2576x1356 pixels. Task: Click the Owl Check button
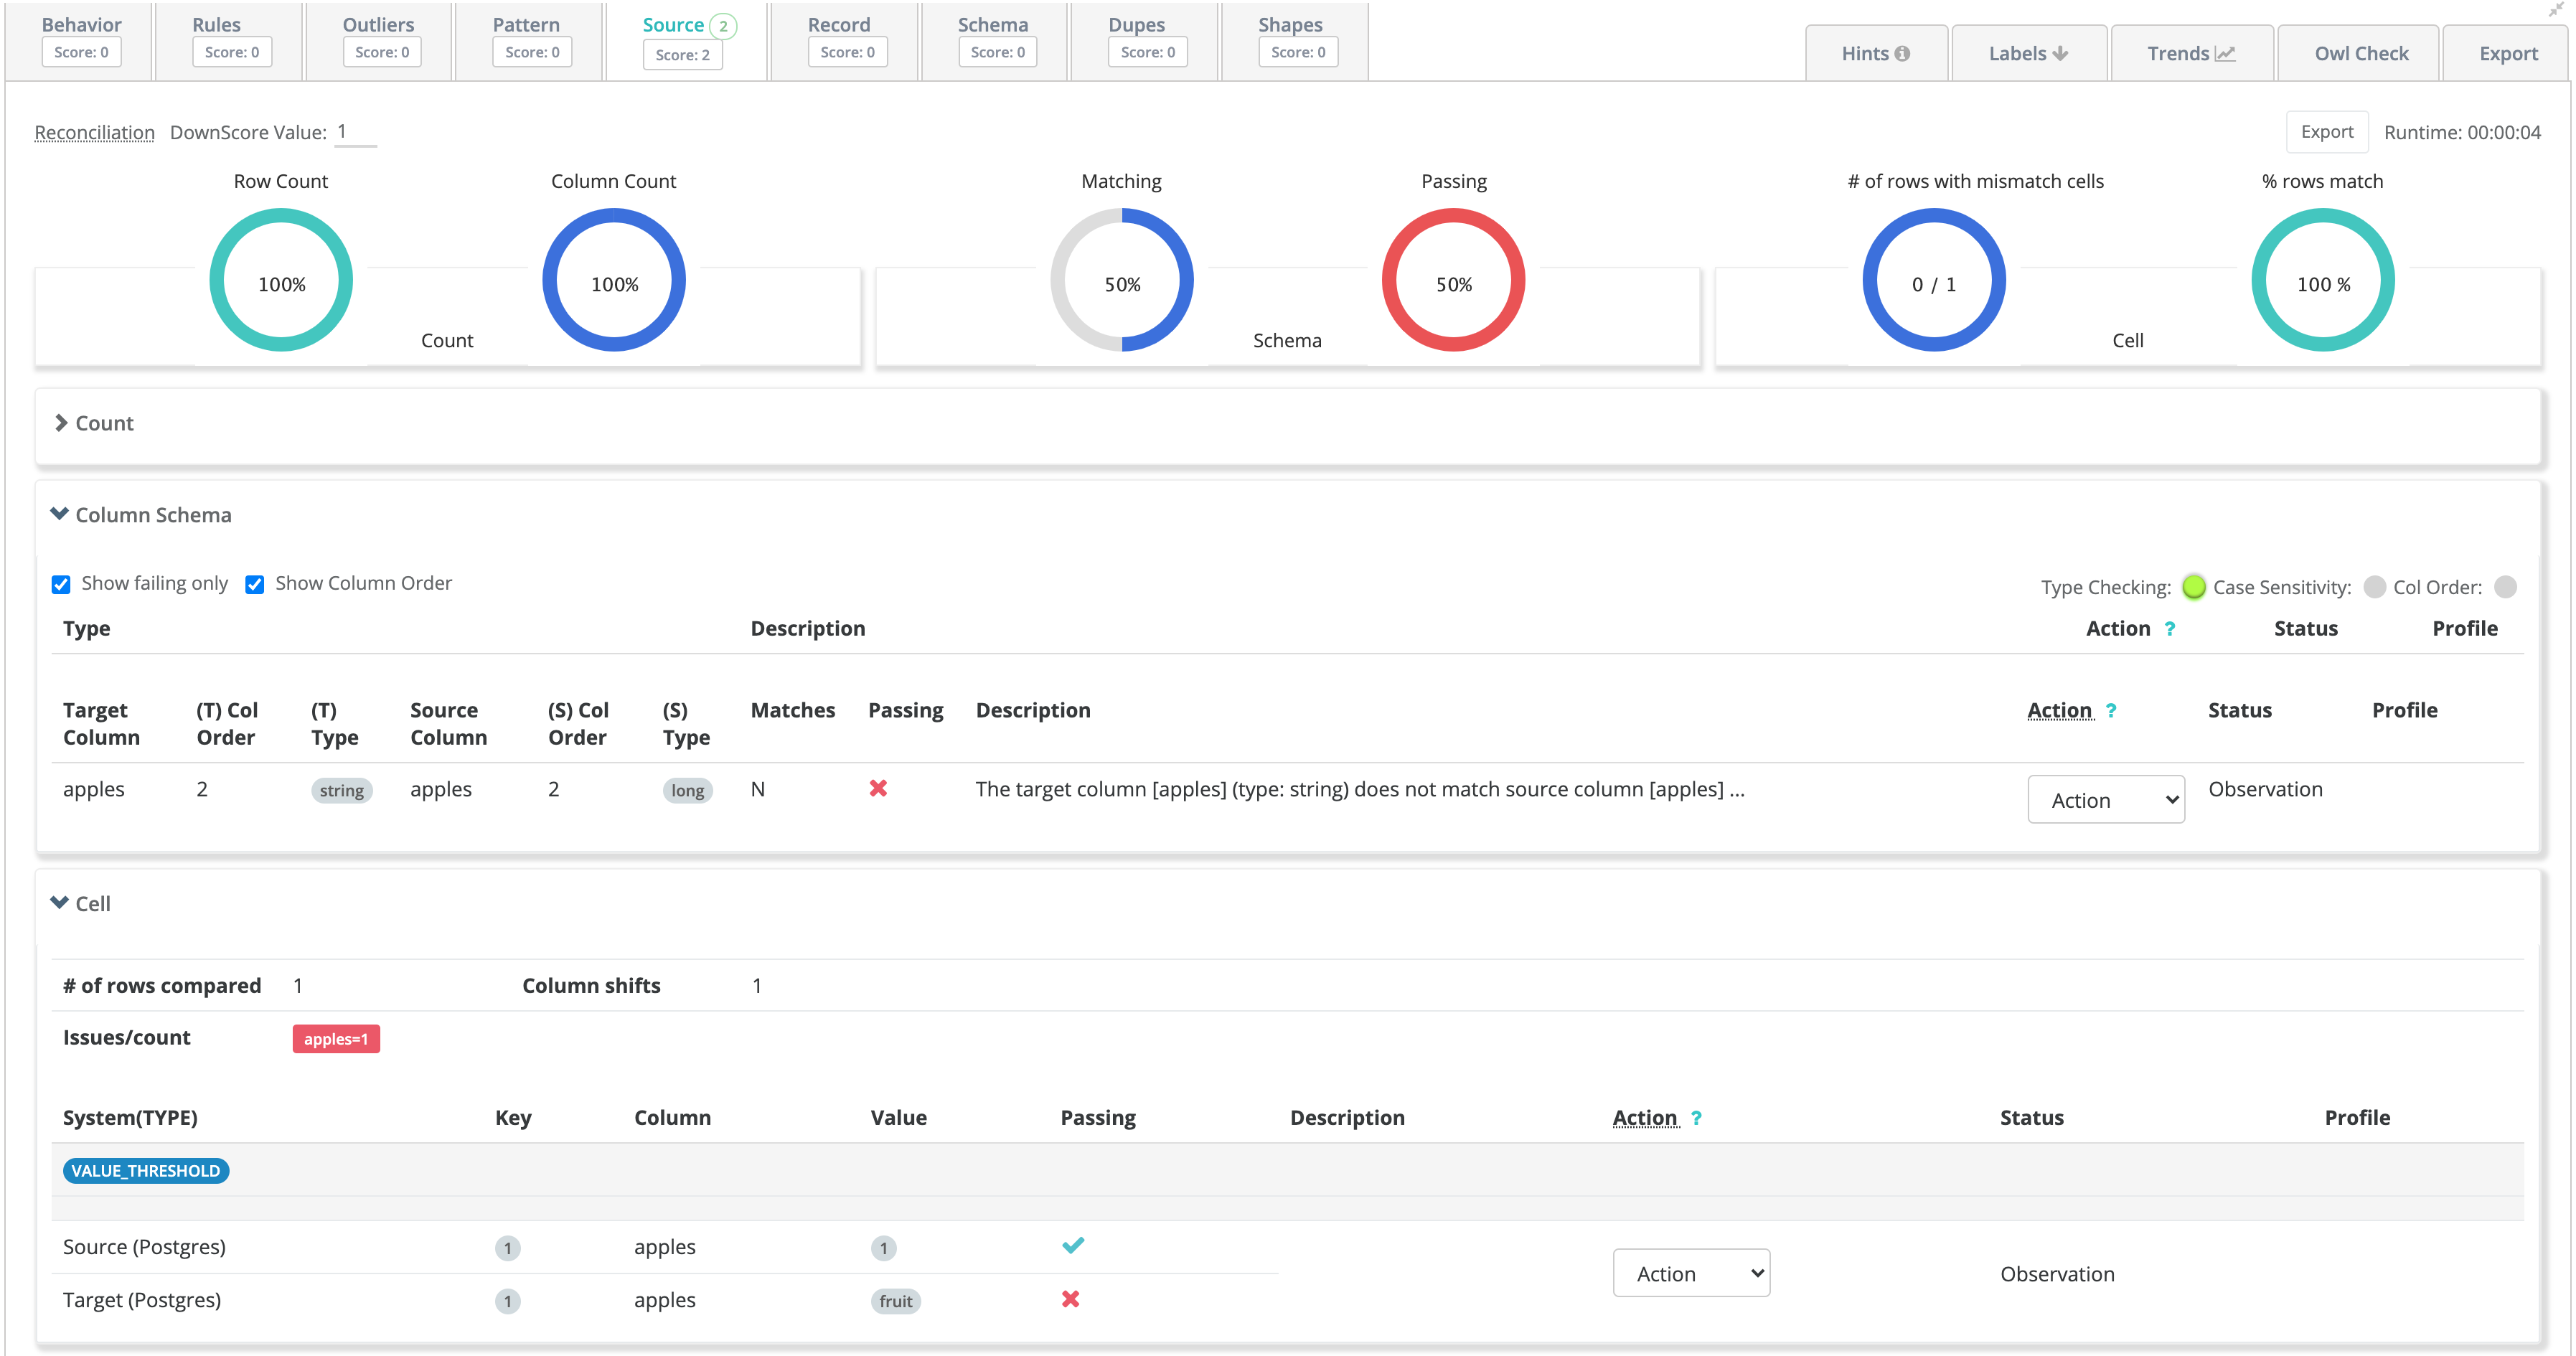coord(2361,54)
